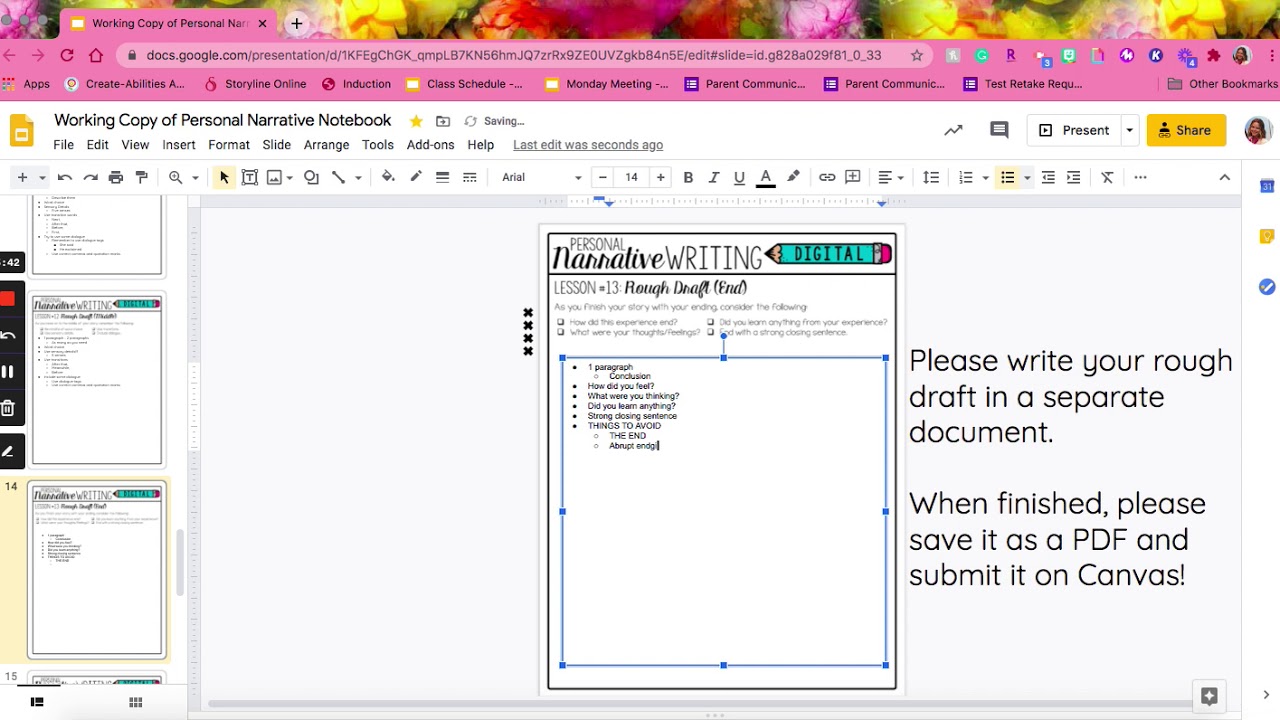Viewport: 1280px width, 720px height.
Task: Decrease the text indent
Action: coord(1048,177)
